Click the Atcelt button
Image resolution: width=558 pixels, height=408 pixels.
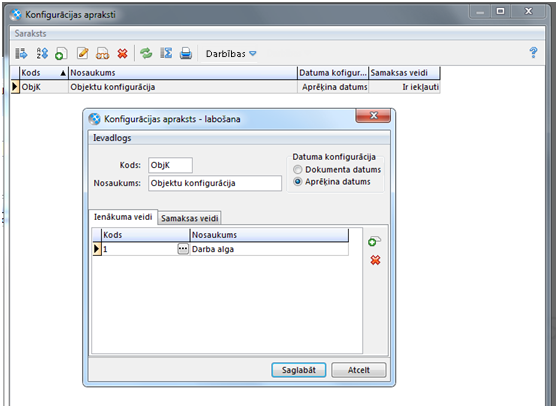click(x=358, y=370)
